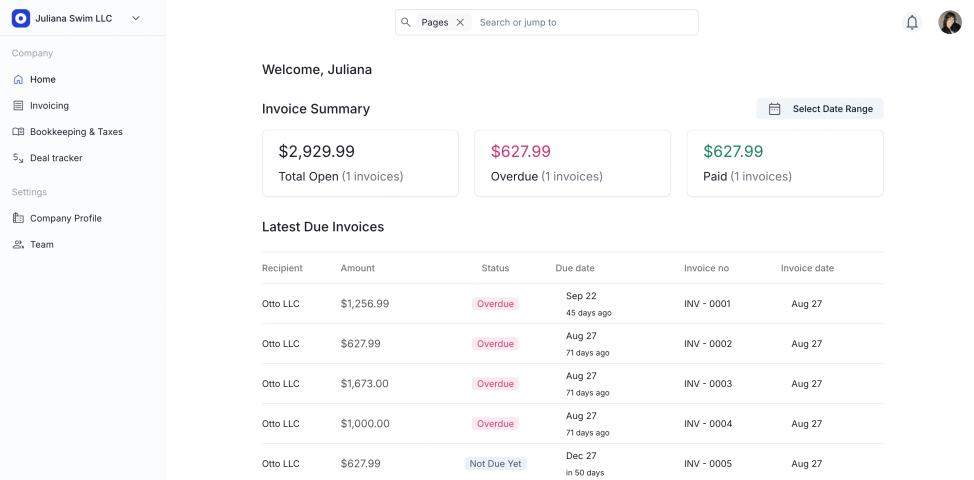Open invoice INV - 0003 row
The image size is (974, 480).
(707, 384)
